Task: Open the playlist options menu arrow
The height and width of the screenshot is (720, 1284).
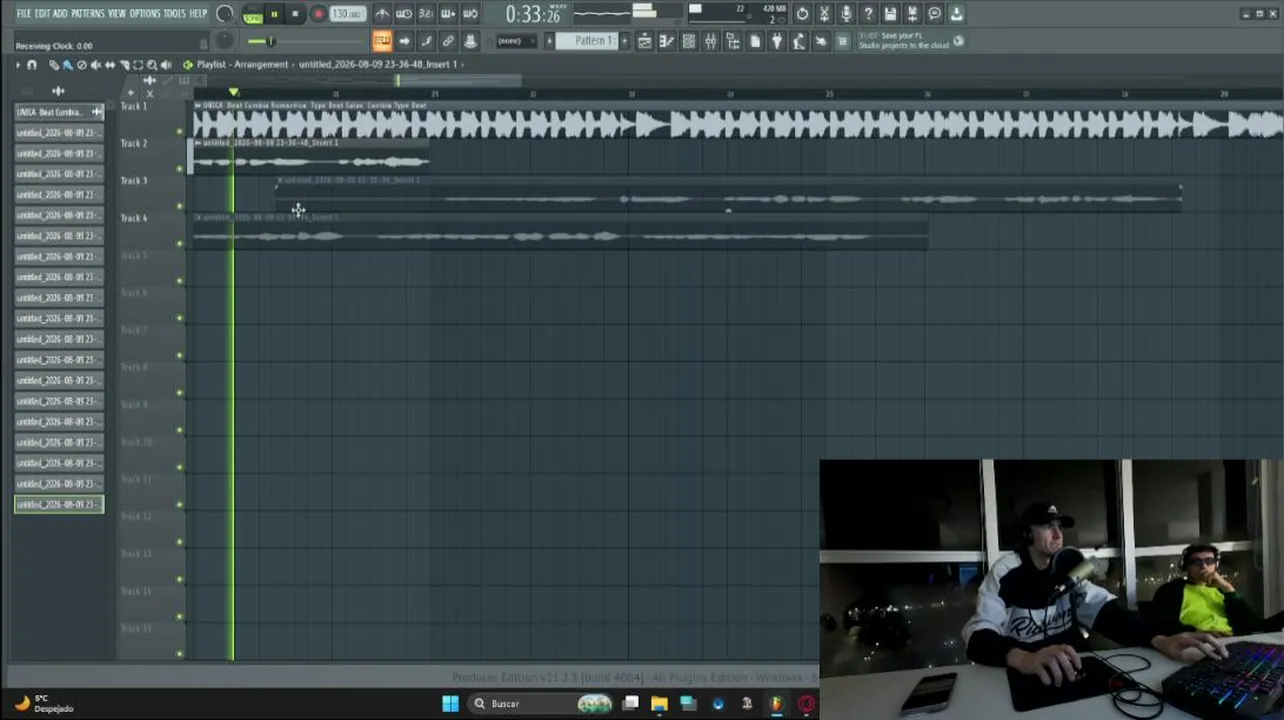Action: [x=17, y=65]
